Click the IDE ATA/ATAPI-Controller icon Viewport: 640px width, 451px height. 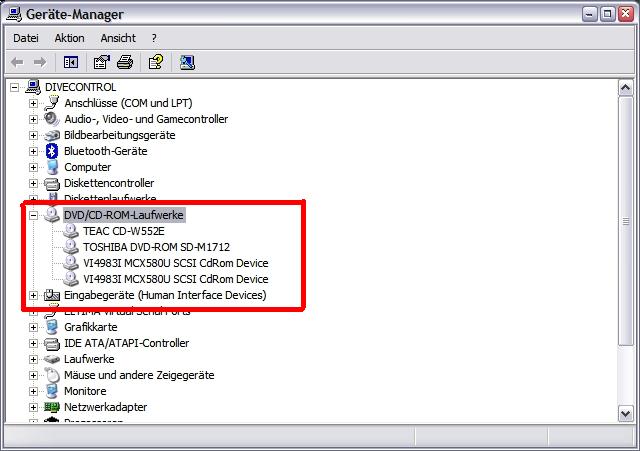pyautogui.click(x=52, y=344)
